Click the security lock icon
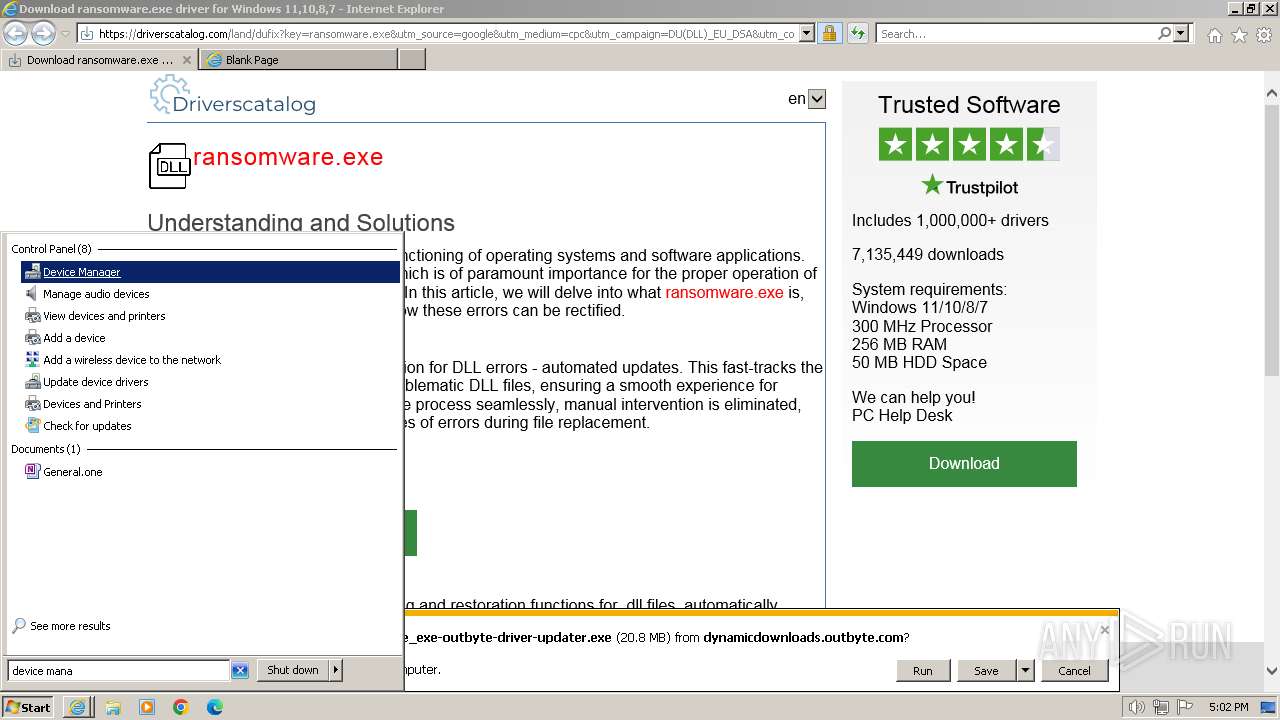 point(830,33)
